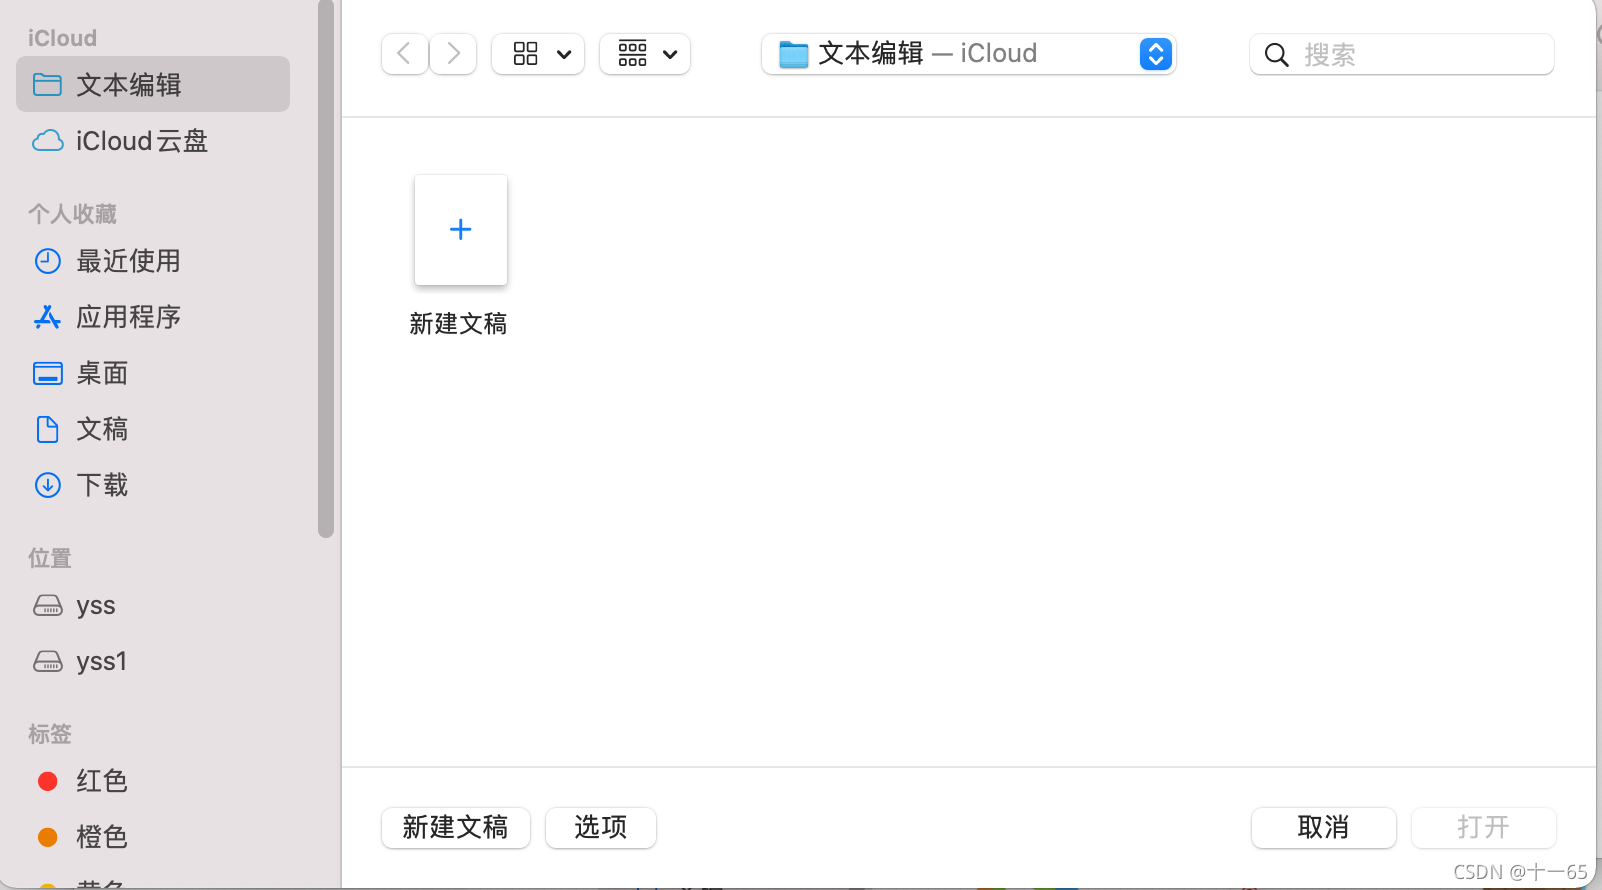Image resolution: width=1602 pixels, height=890 pixels.
Task: Click the blue location stepper arrows
Action: point(1155,54)
